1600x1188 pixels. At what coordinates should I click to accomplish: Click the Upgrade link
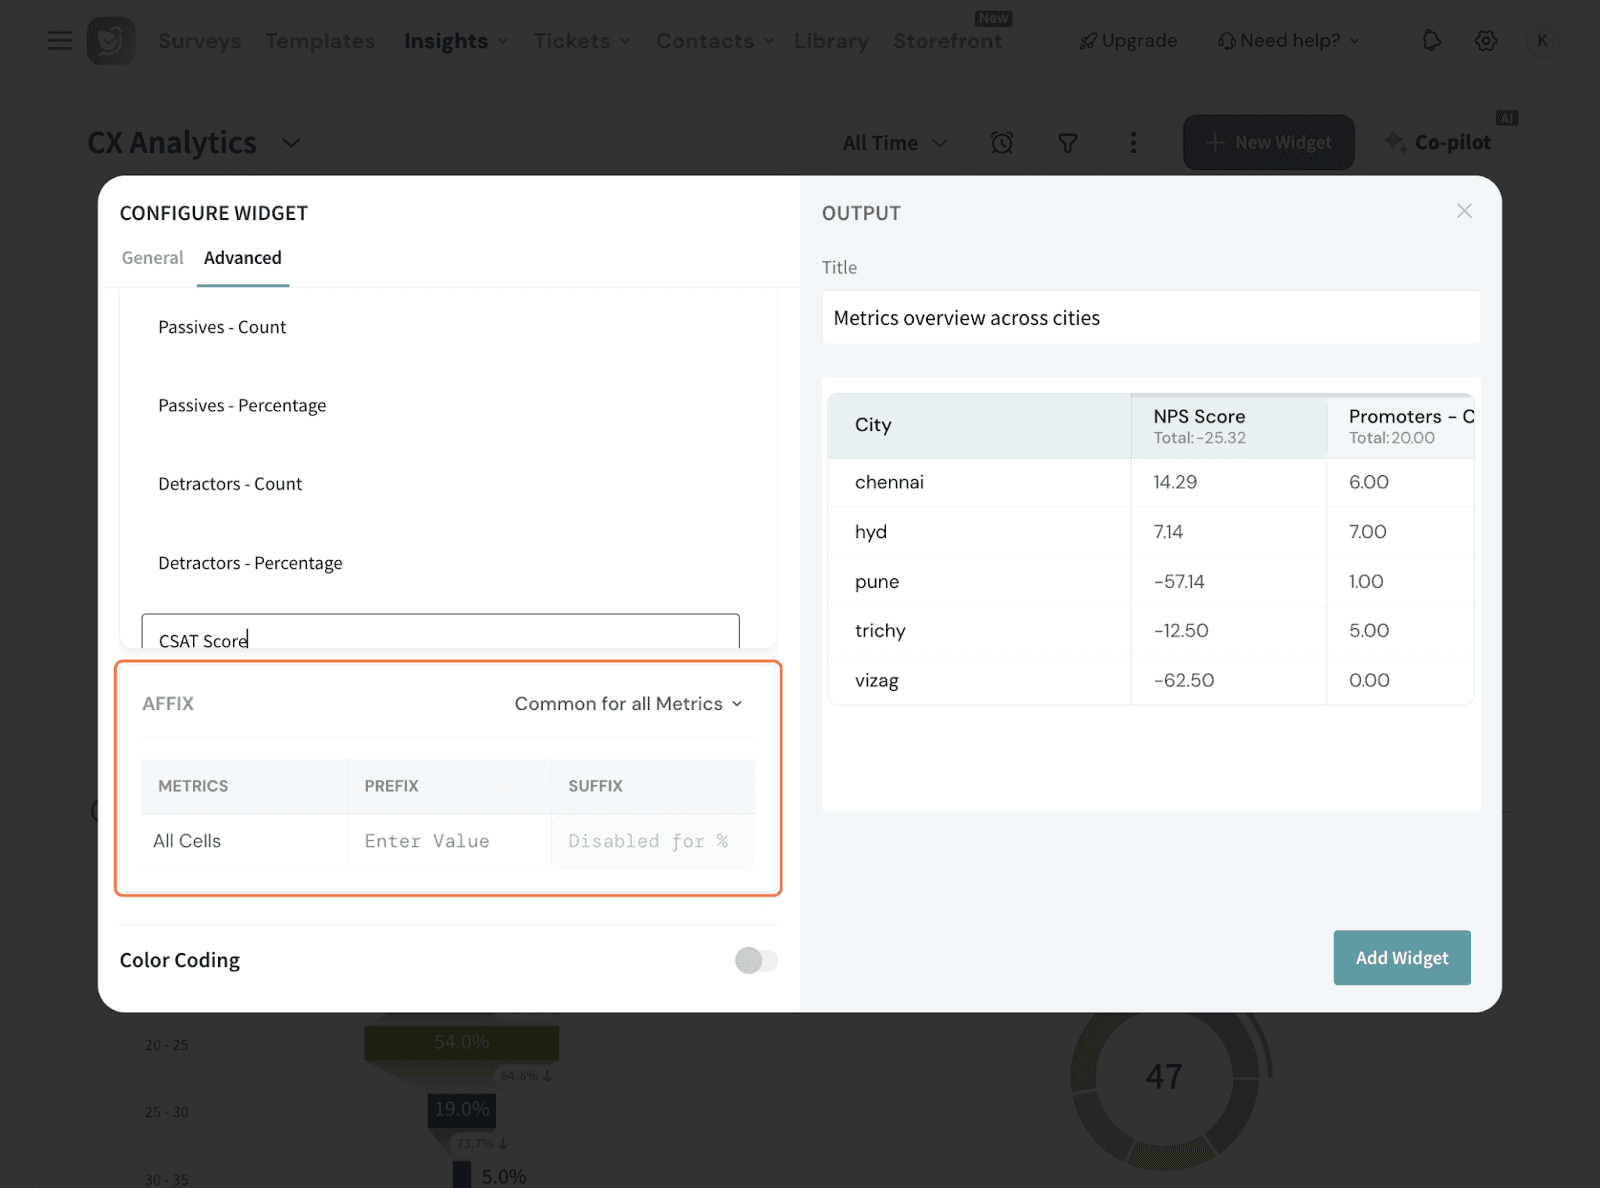[1129, 41]
